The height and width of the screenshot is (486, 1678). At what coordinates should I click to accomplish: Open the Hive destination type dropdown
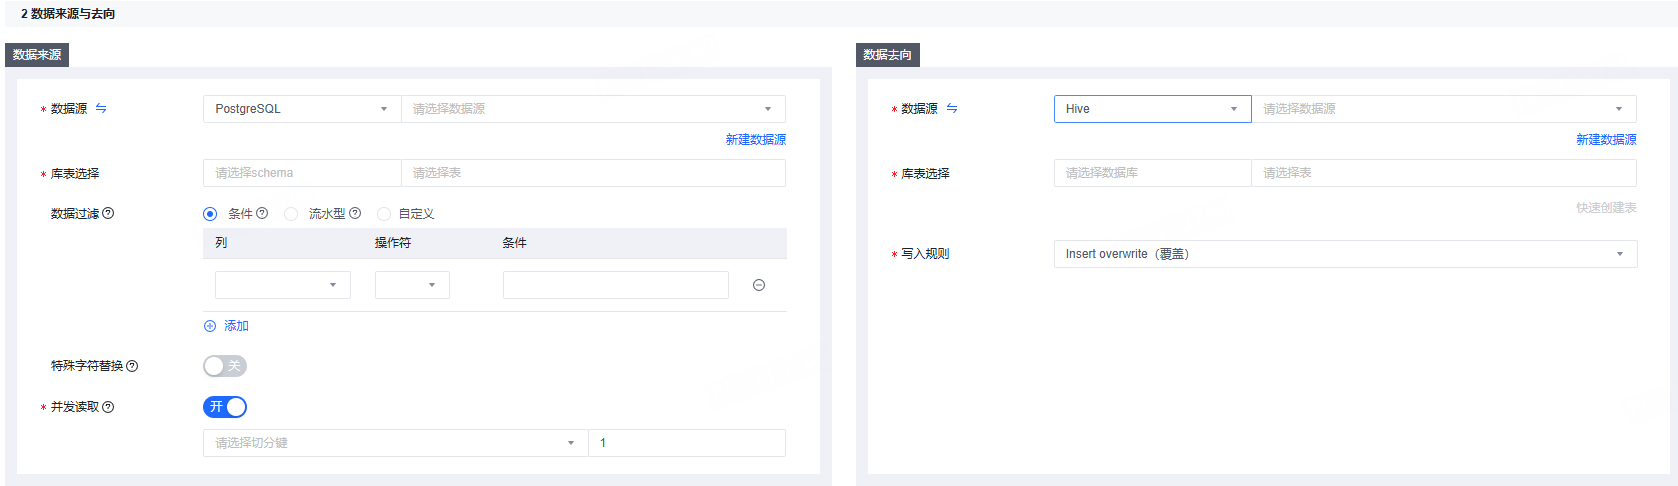click(x=1152, y=109)
